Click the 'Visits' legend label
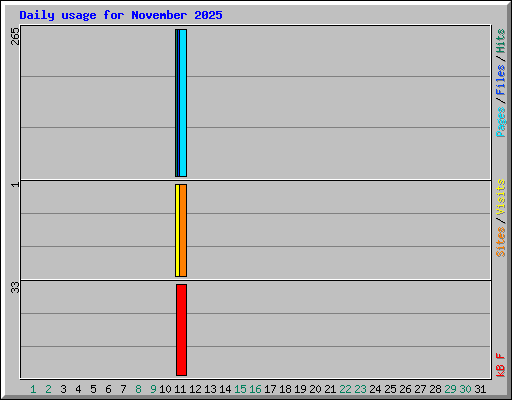 pos(501,197)
